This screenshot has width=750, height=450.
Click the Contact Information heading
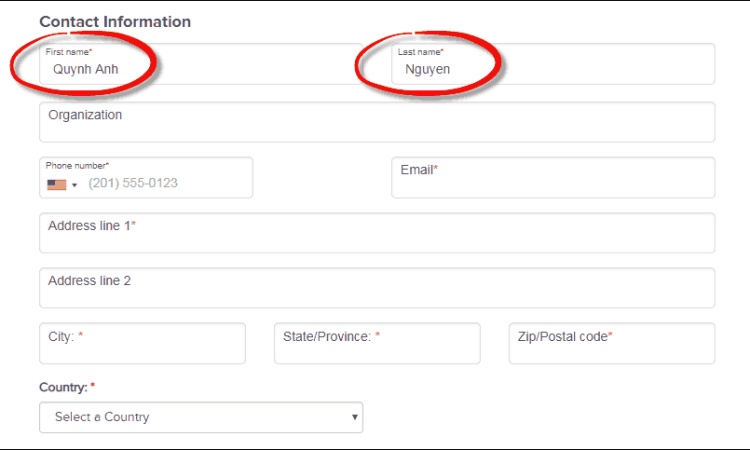[115, 21]
